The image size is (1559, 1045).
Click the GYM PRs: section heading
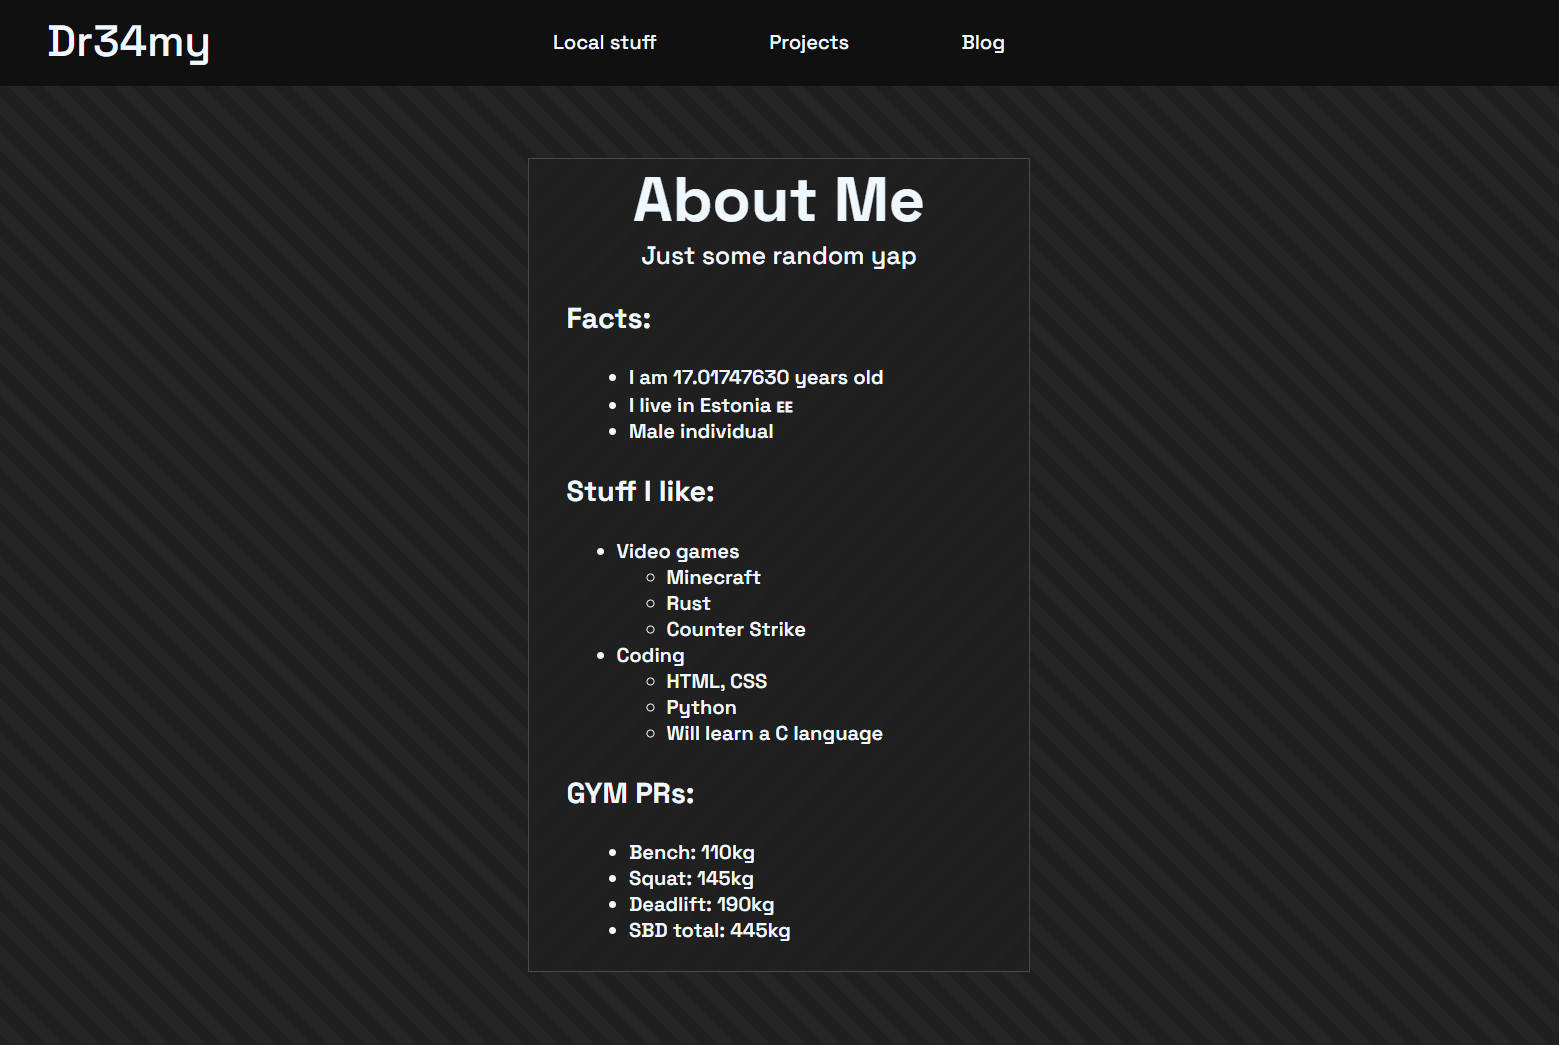point(630,792)
